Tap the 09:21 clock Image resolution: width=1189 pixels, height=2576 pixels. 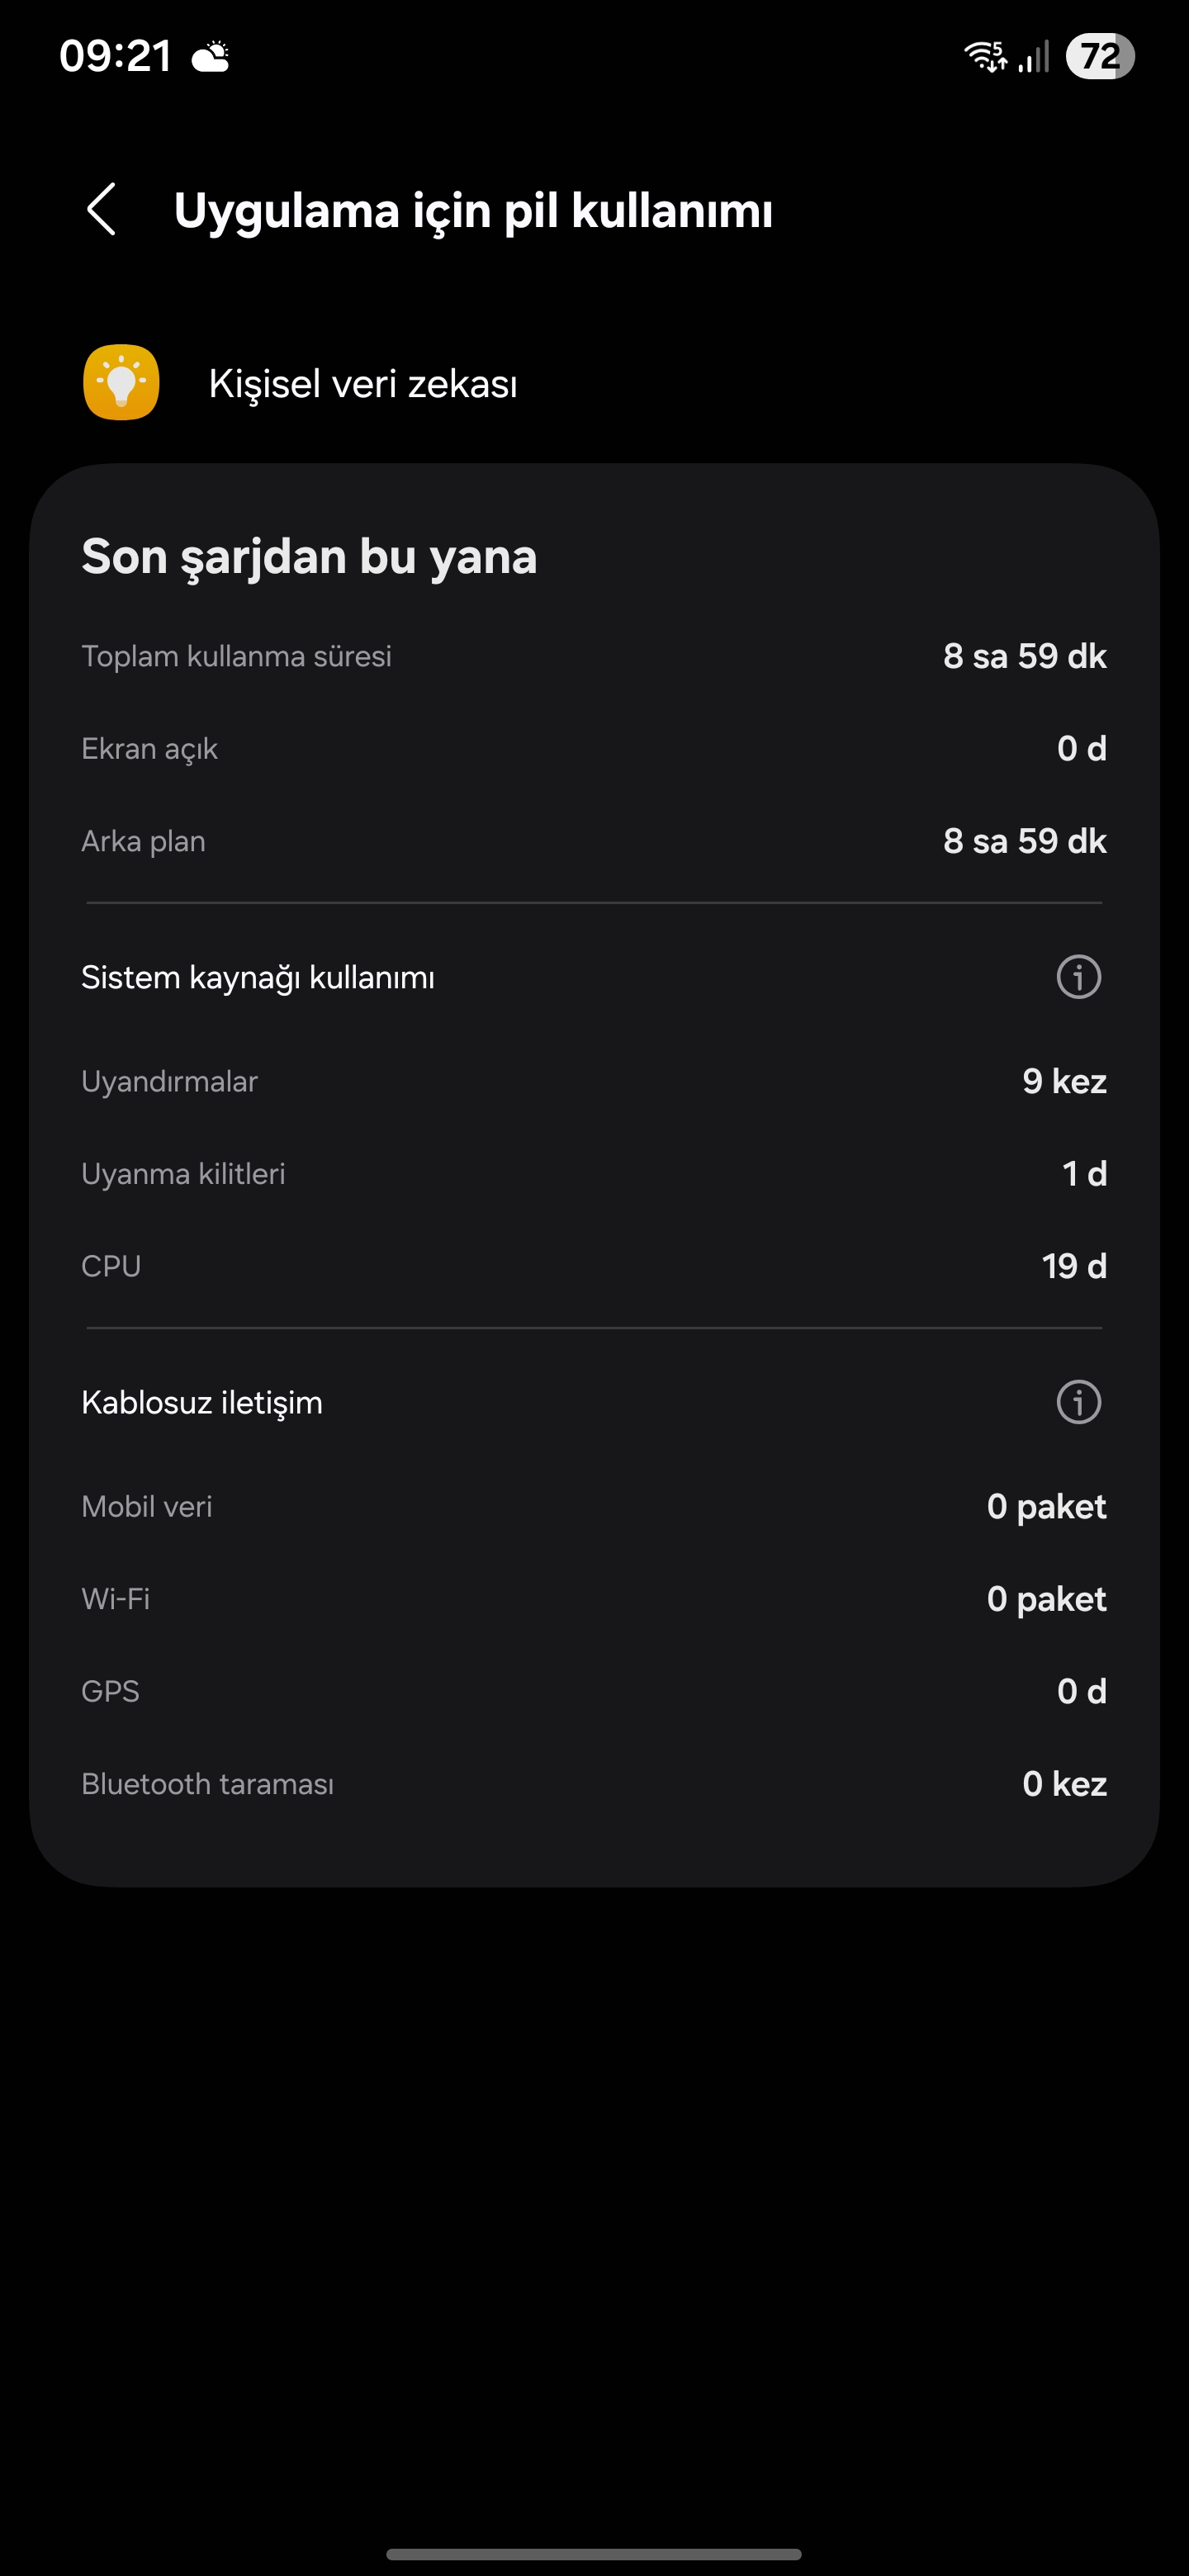click(116, 56)
